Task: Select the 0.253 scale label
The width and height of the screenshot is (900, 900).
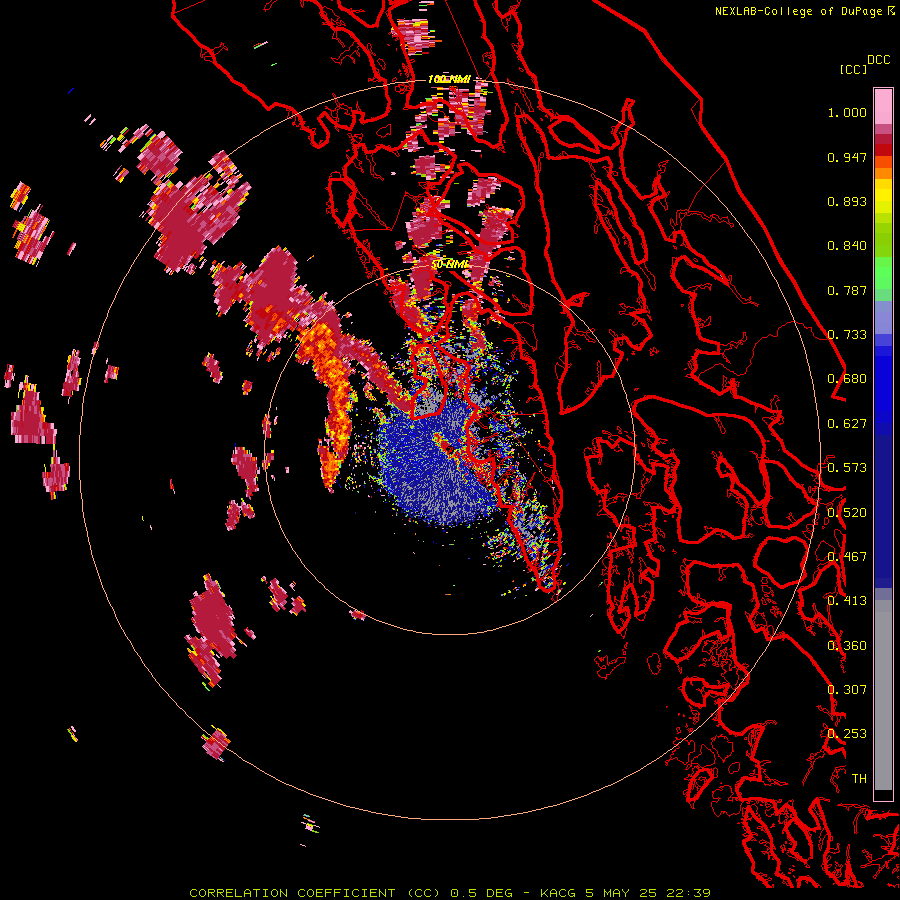Action: tap(847, 734)
